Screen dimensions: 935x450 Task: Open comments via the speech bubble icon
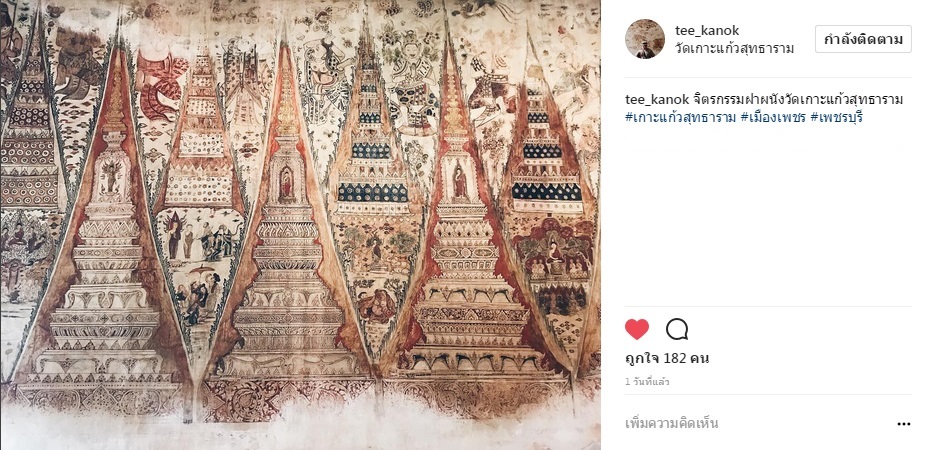(x=677, y=329)
